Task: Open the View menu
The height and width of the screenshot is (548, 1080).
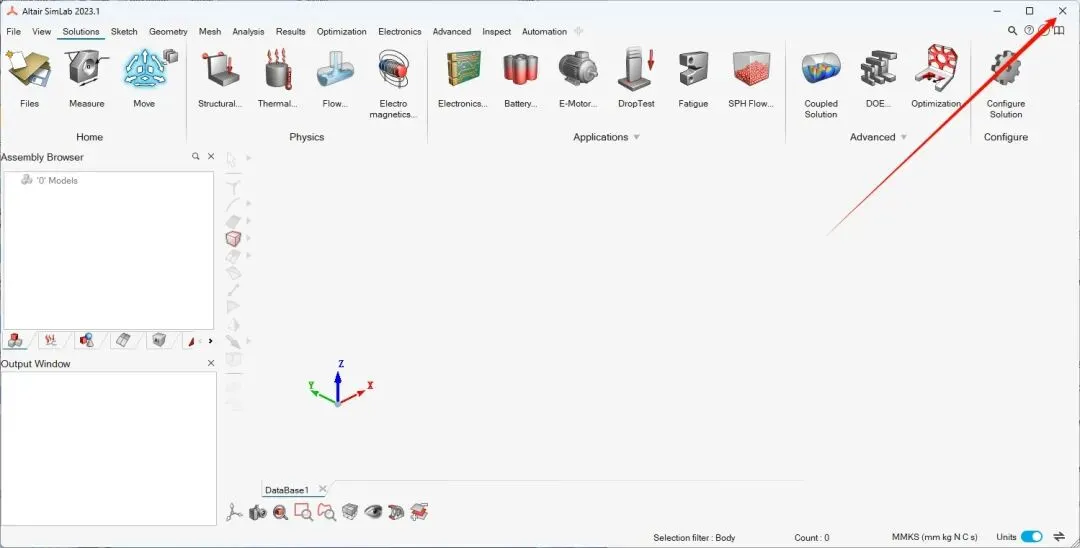Action: tap(41, 32)
